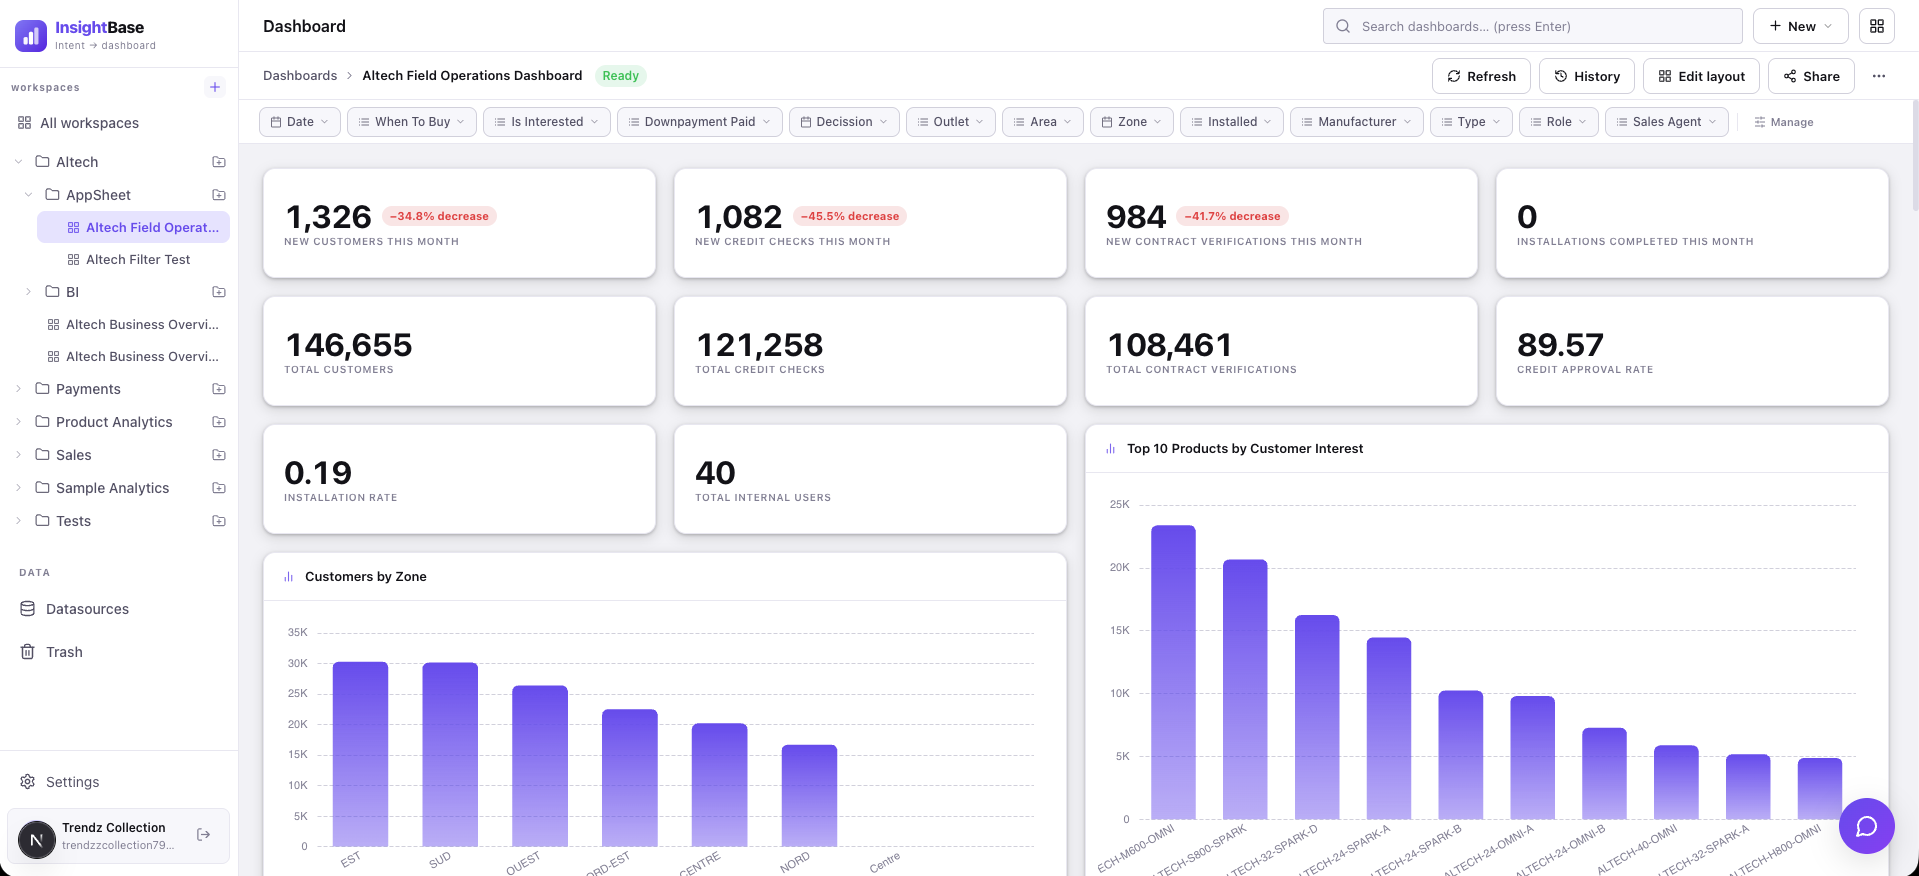Click the Credit Approval Rate card
1919x876 pixels.
tap(1692, 351)
